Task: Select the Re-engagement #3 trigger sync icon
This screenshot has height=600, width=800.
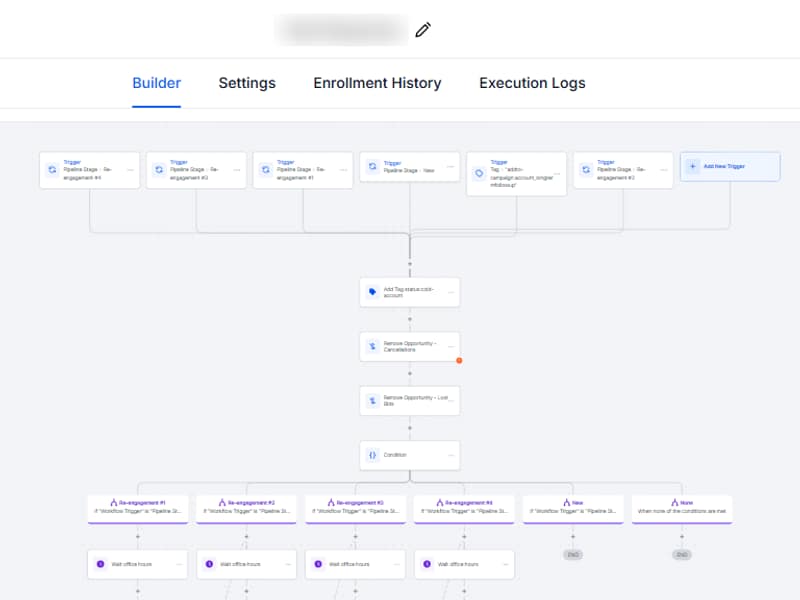Action: click(159, 170)
